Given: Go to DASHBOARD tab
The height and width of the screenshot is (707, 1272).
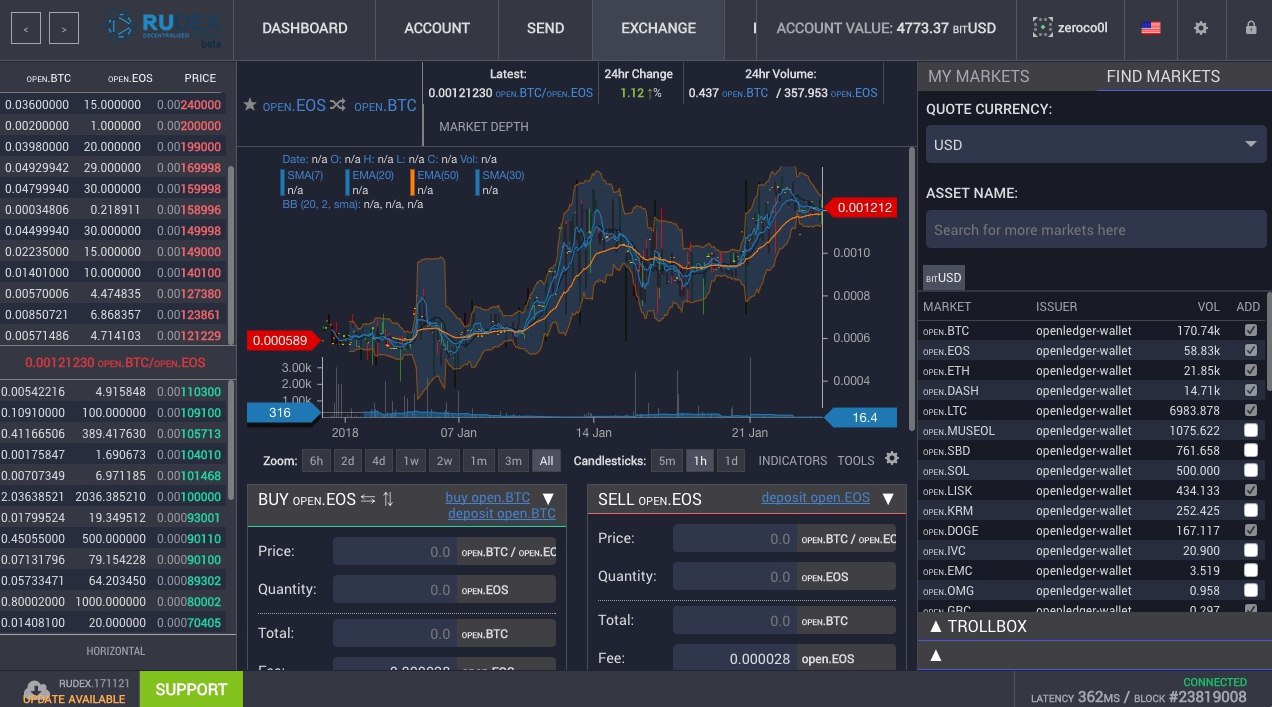Looking at the screenshot, I should coord(305,28).
